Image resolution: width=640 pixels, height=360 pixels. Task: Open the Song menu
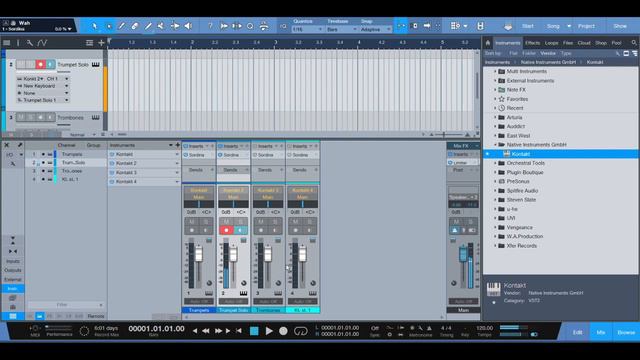[x=553, y=26]
